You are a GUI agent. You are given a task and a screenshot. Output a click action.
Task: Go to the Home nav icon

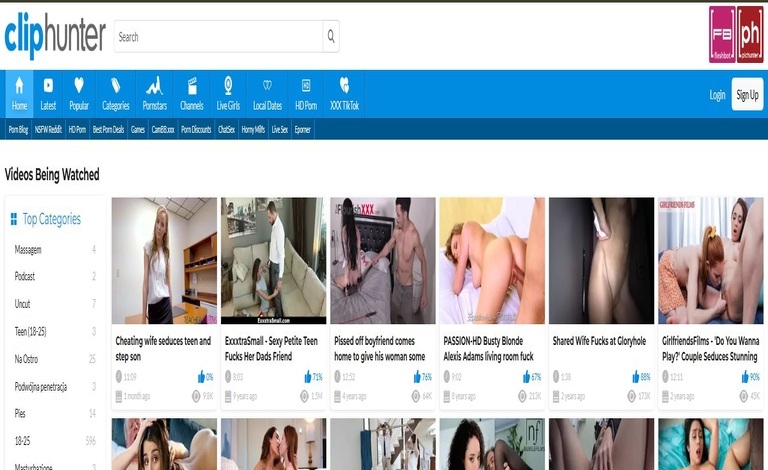click(19, 86)
